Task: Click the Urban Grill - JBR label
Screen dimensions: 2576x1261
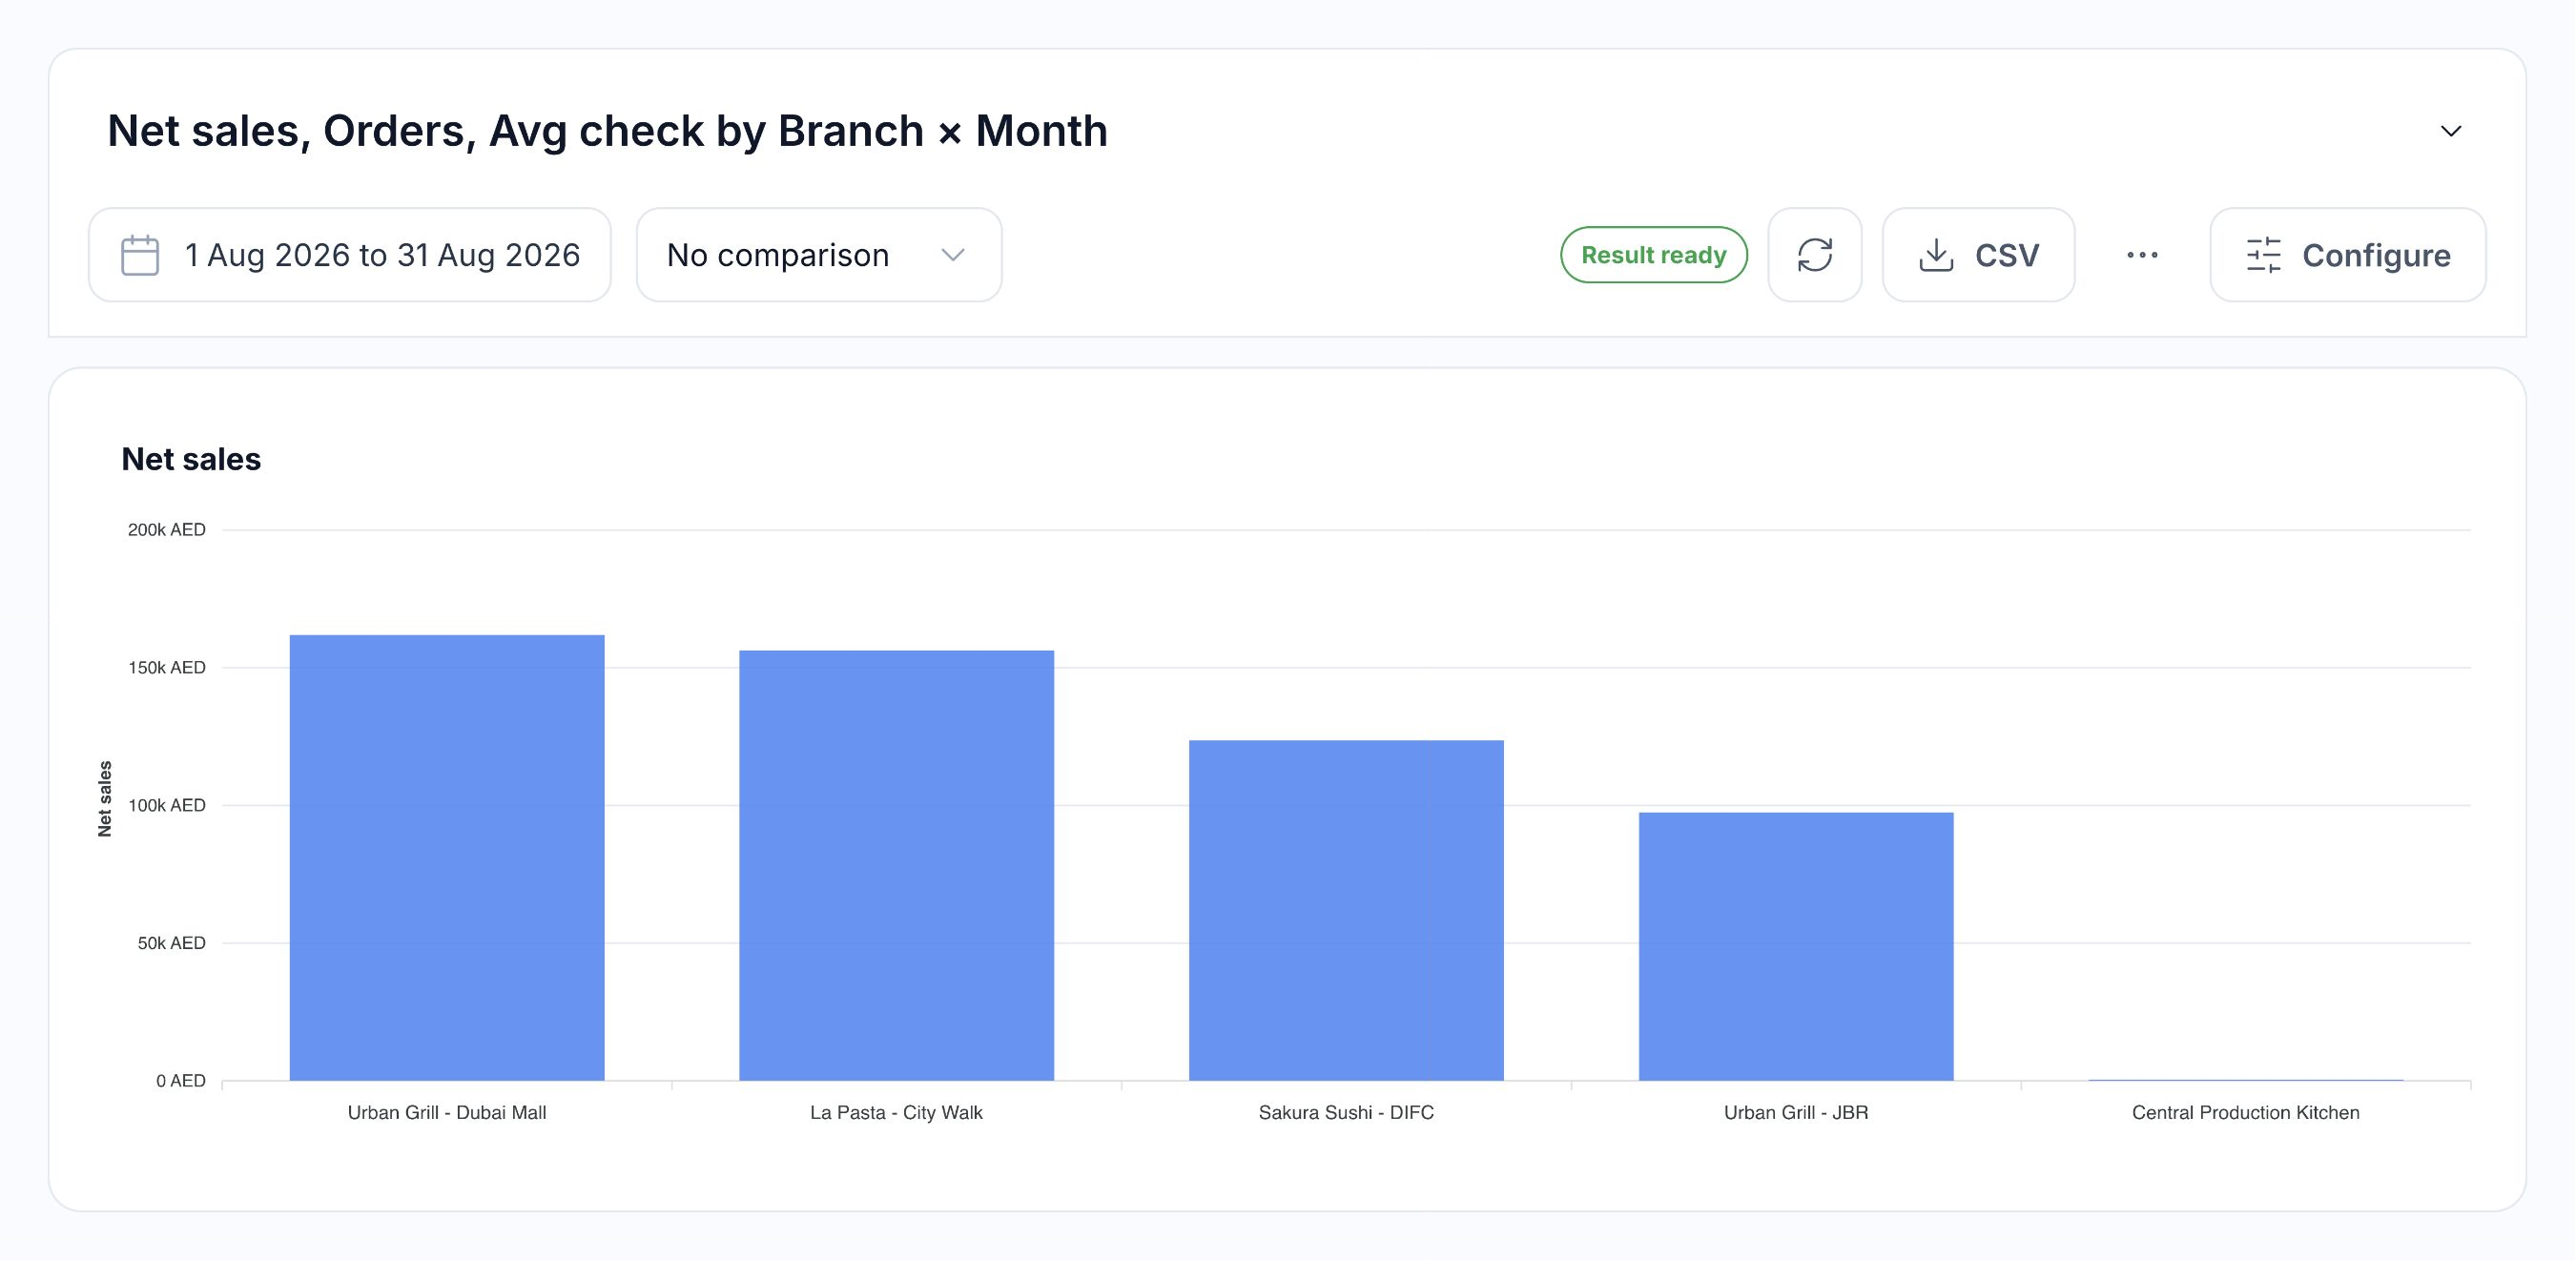Action: pos(1796,1113)
